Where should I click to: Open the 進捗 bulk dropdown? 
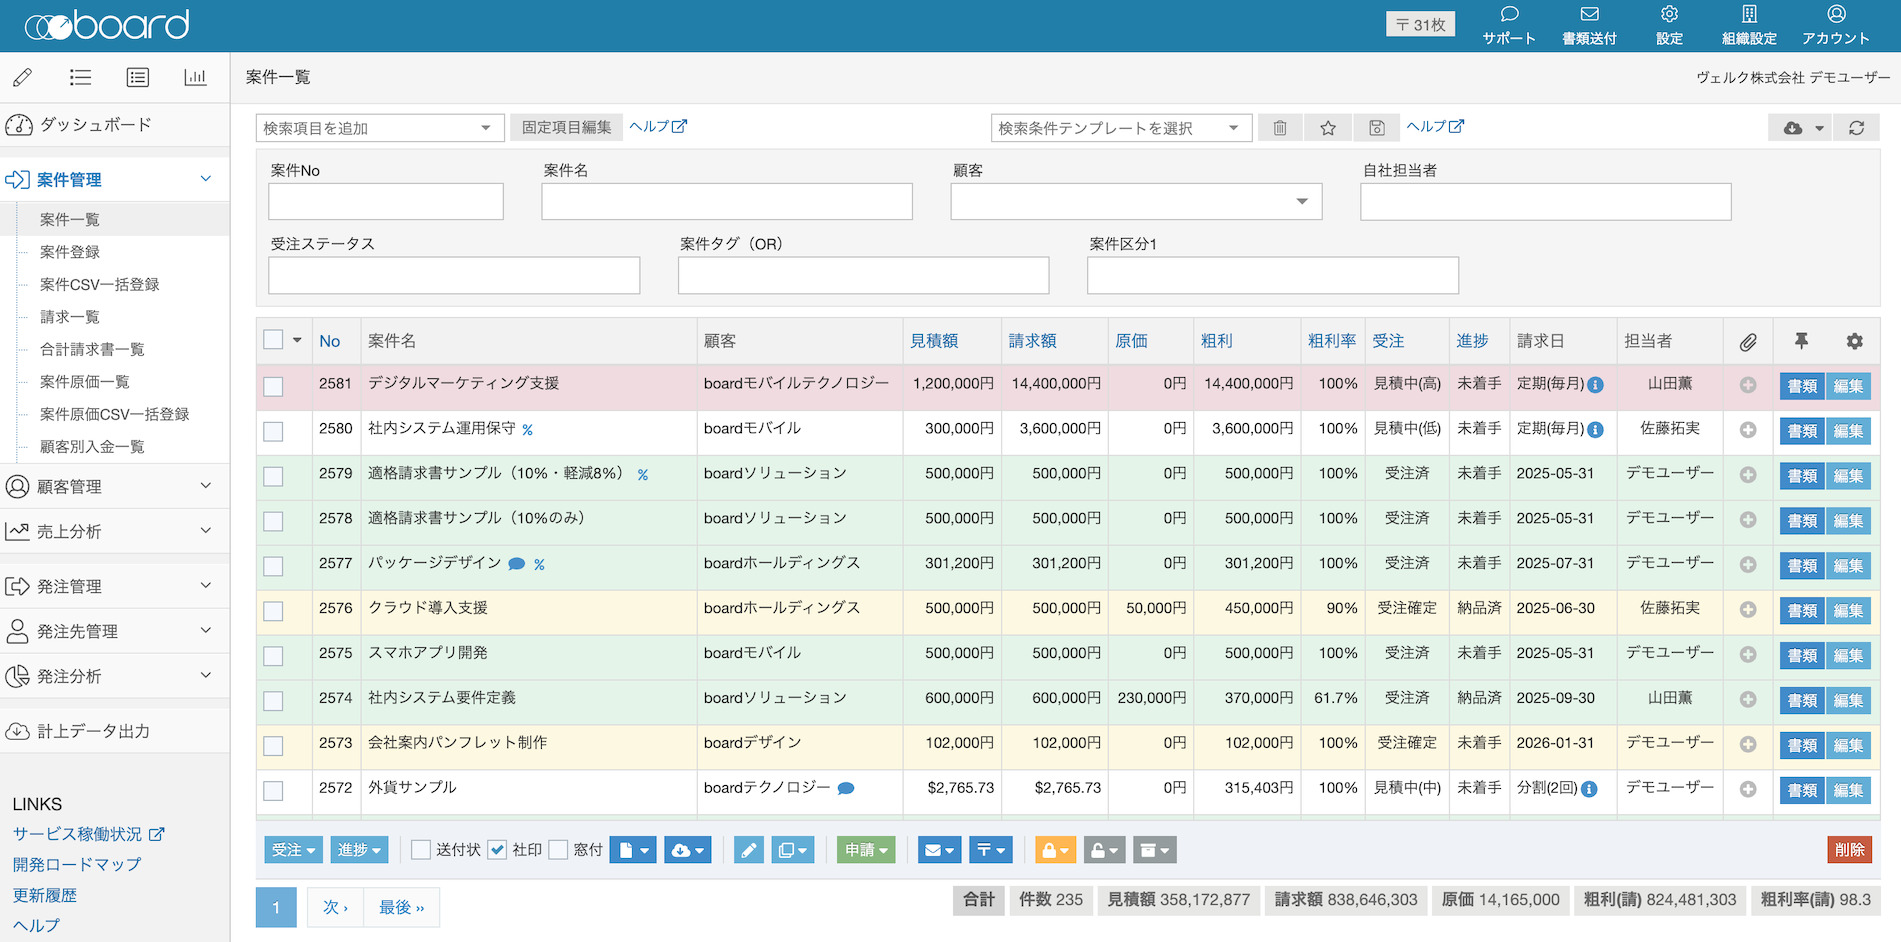pyautogui.click(x=360, y=850)
